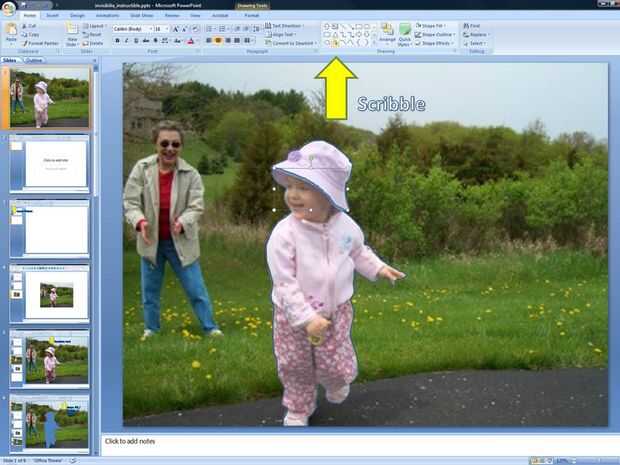This screenshot has height=465, width=620.
Task: Toggle Bold formatting
Action: click(x=117, y=40)
